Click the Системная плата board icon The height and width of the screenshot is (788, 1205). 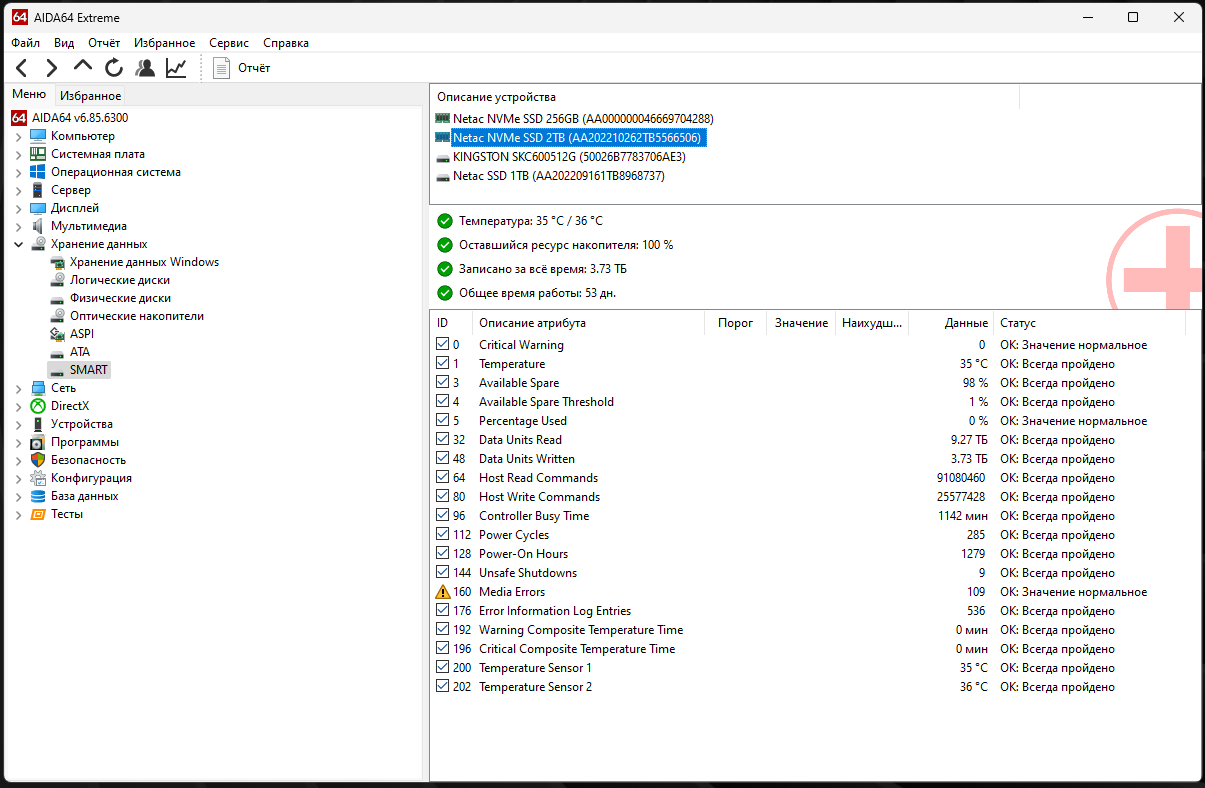pos(38,154)
